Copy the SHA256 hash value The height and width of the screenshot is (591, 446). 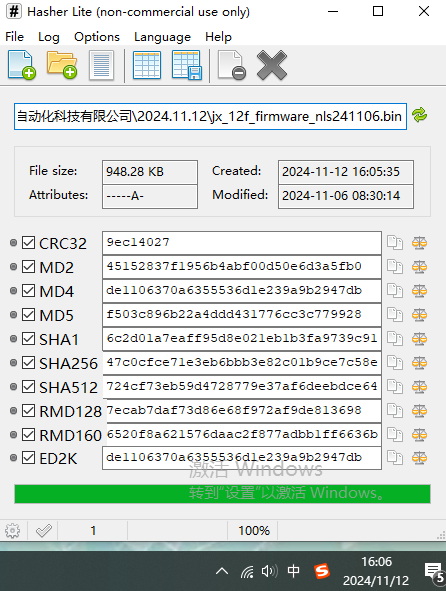pos(395,363)
